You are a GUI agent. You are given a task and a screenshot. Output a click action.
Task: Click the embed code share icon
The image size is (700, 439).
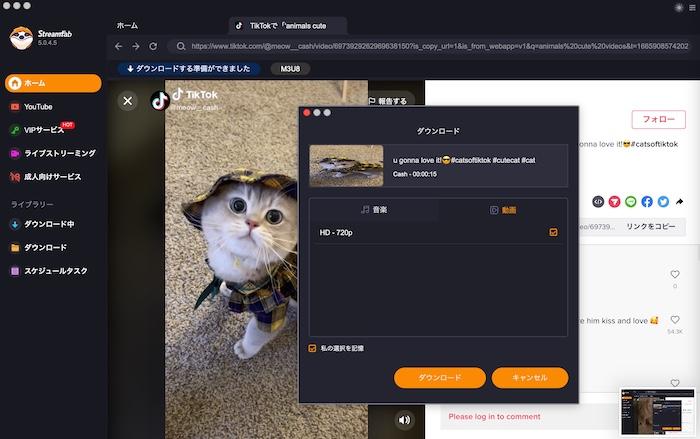(x=598, y=202)
